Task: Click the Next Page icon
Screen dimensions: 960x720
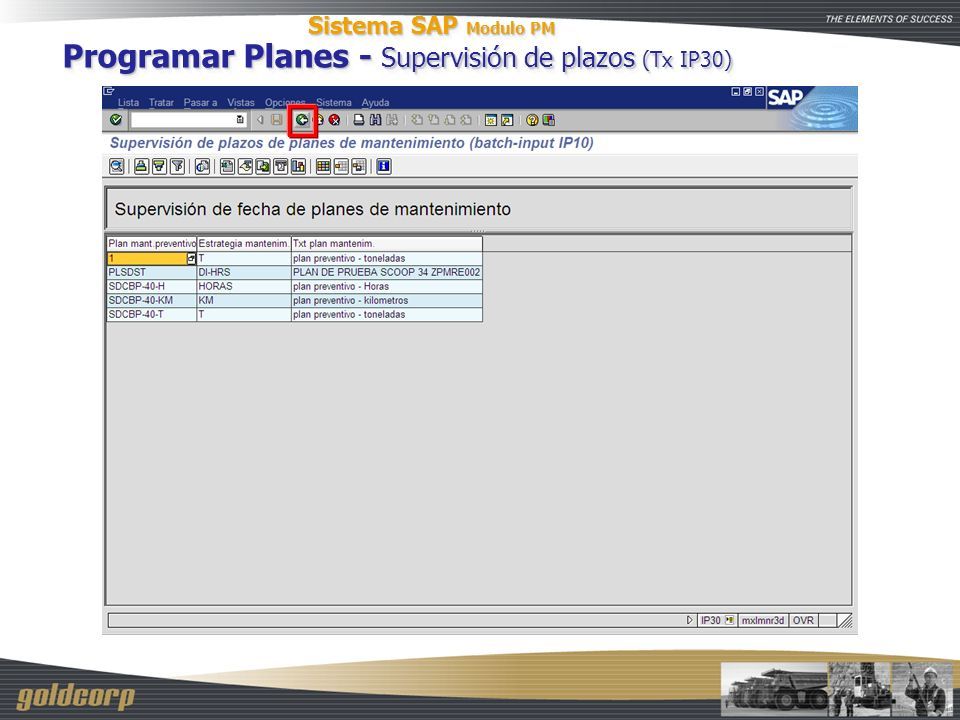Action: point(449,120)
